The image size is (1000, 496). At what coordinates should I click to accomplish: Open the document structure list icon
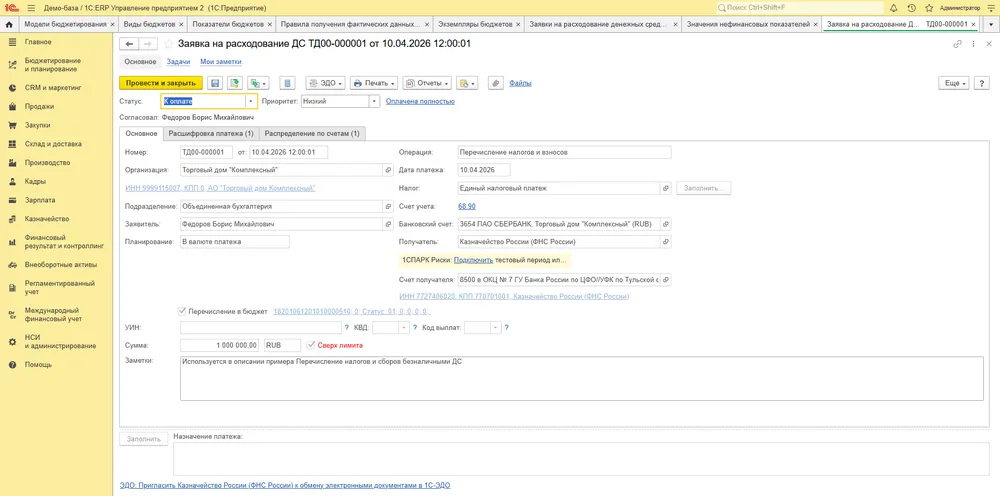tap(288, 83)
